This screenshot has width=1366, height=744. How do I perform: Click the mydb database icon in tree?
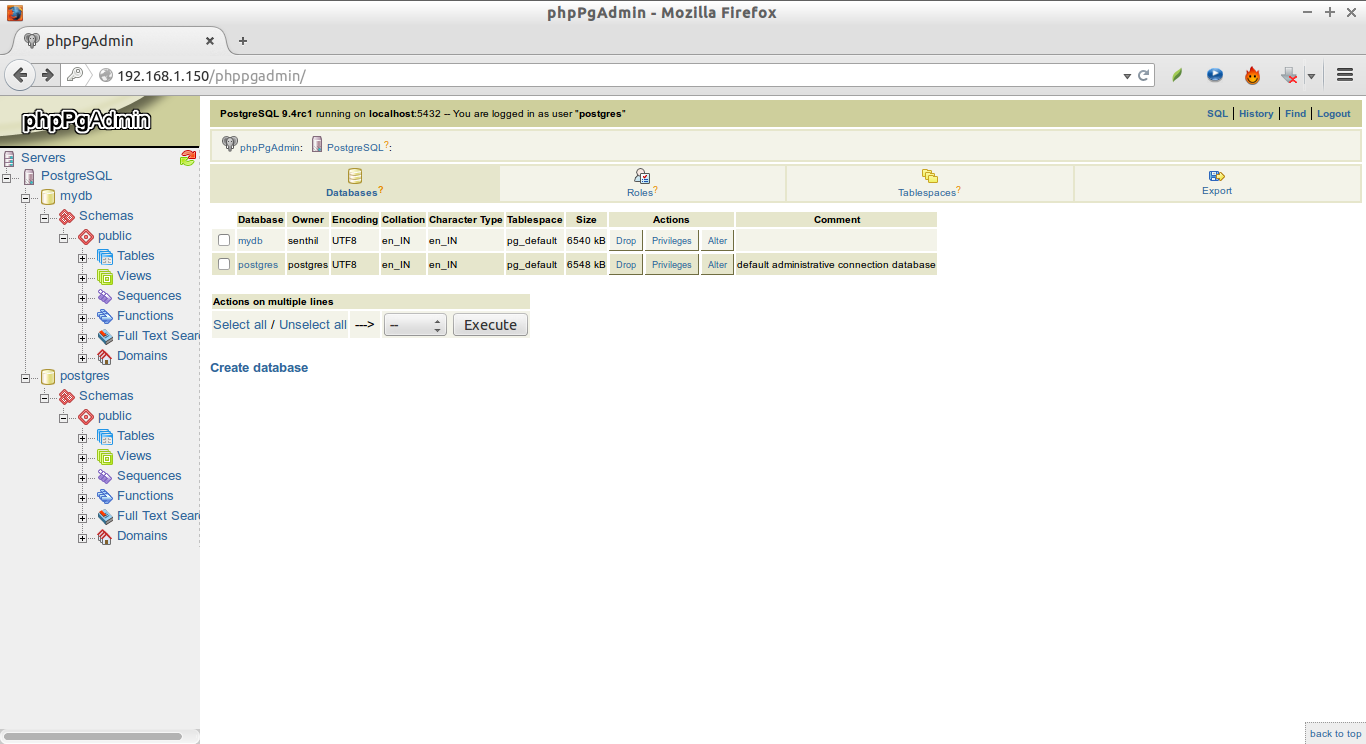tap(48, 196)
